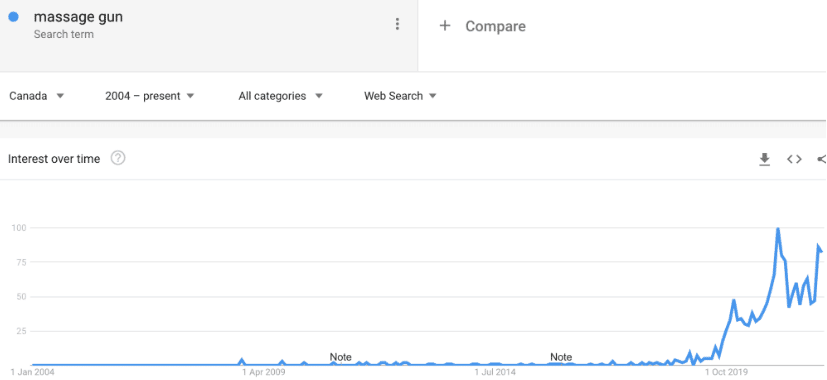Click the Note marker near 2011
This screenshot has width=827, height=380.
click(x=340, y=357)
